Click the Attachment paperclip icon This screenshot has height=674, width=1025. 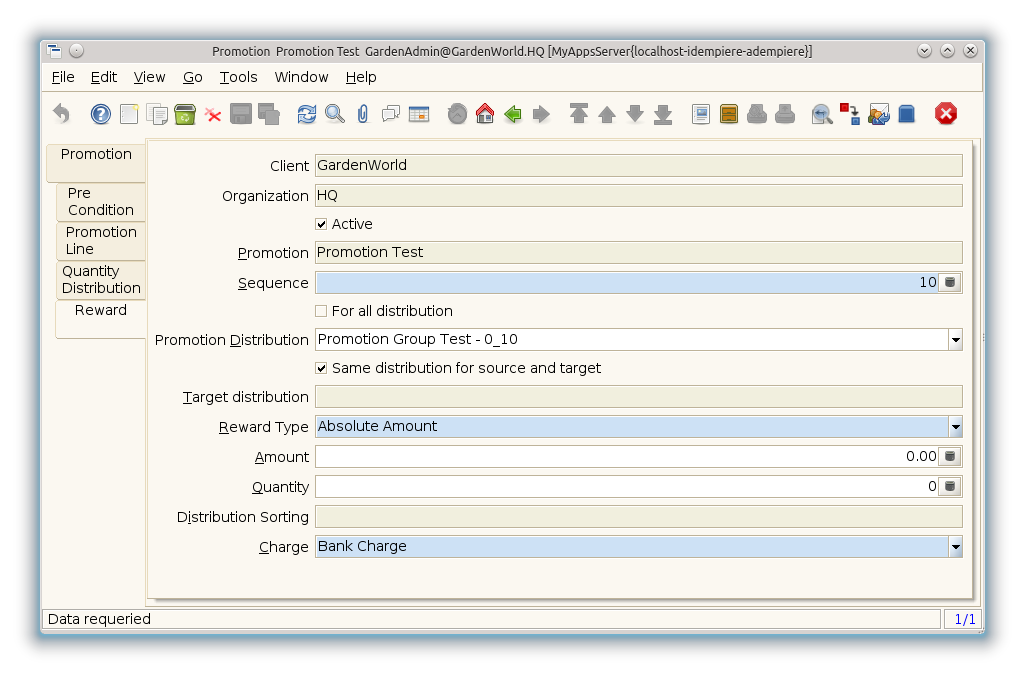[362, 114]
